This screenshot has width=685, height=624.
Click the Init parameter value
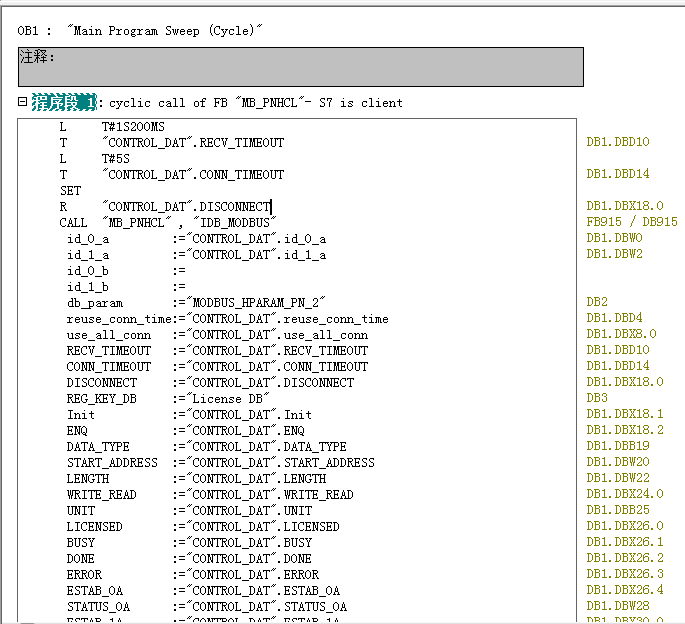click(x=249, y=415)
